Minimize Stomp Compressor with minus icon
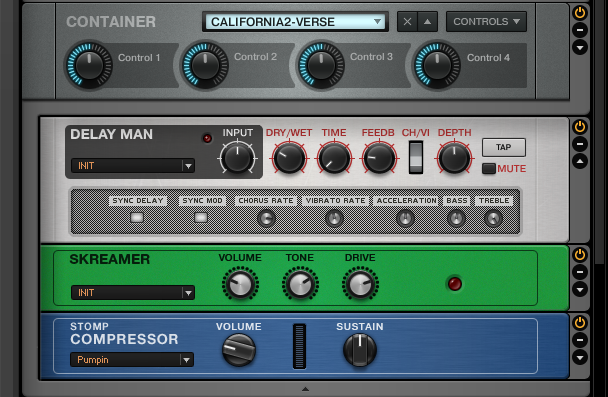This screenshot has width=608, height=397. pos(580,340)
